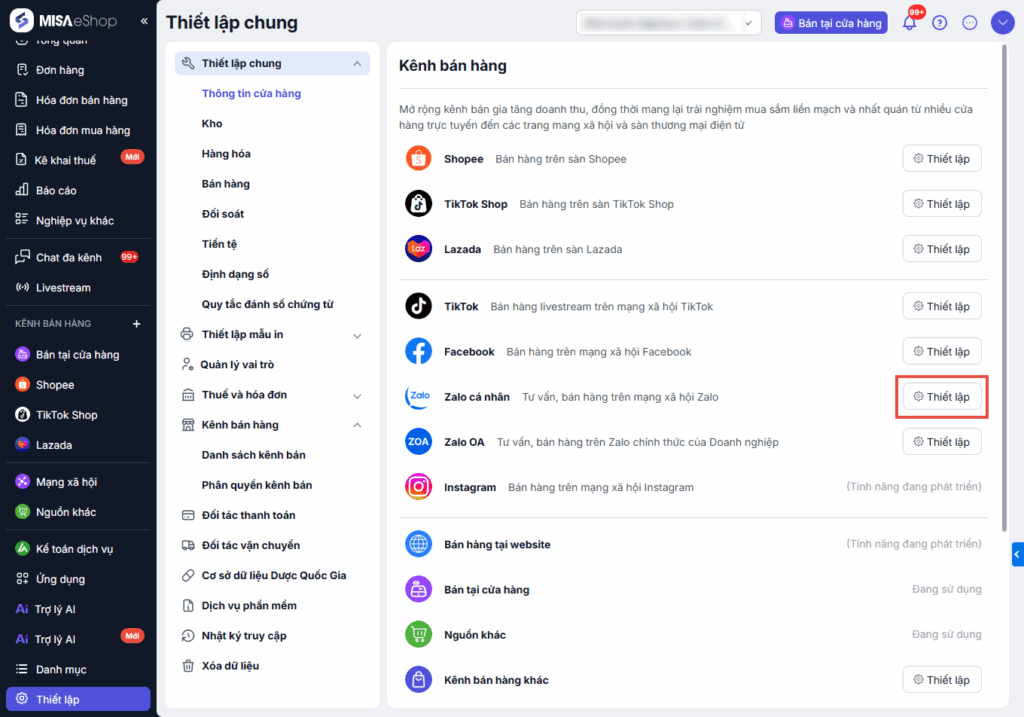Image resolution: width=1024 pixels, height=717 pixels.
Task: Click Thiết lập button for Zalo cá nhân
Action: pyautogui.click(x=942, y=396)
